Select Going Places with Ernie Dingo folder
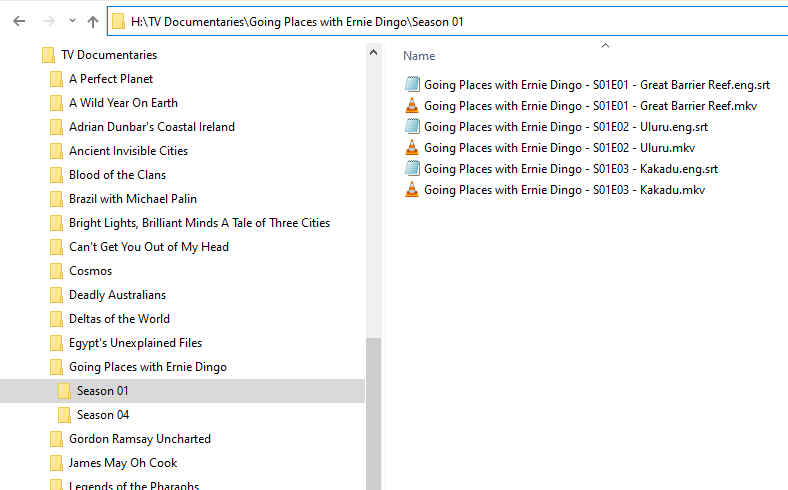This screenshot has width=788, height=490. tap(148, 367)
